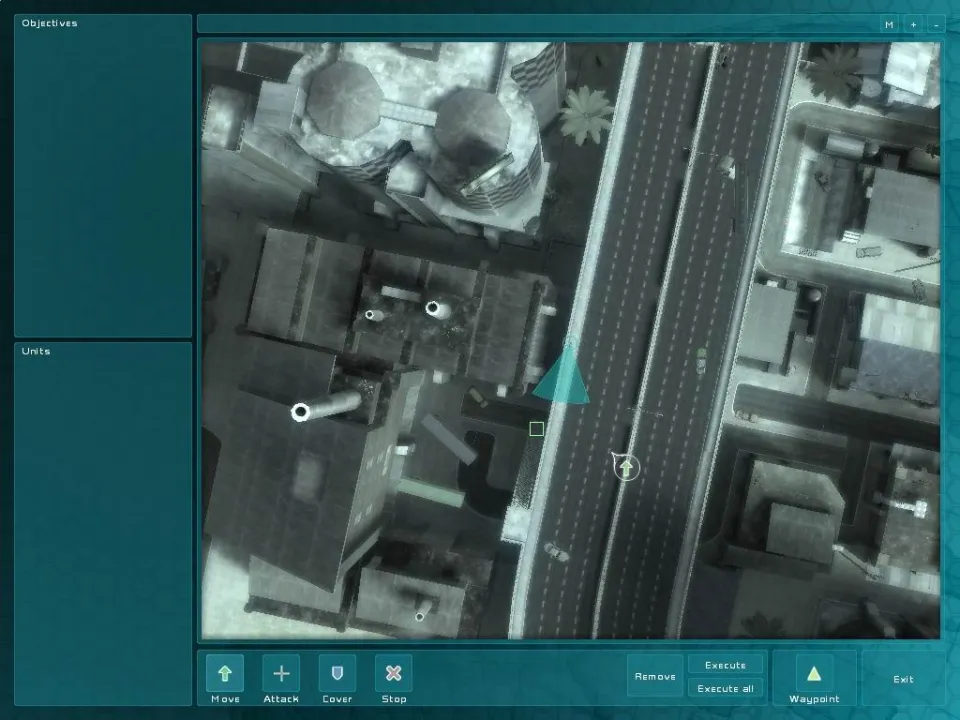Activate the Cover shield command
The width and height of the screenshot is (960, 720).
(x=337, y=673)
